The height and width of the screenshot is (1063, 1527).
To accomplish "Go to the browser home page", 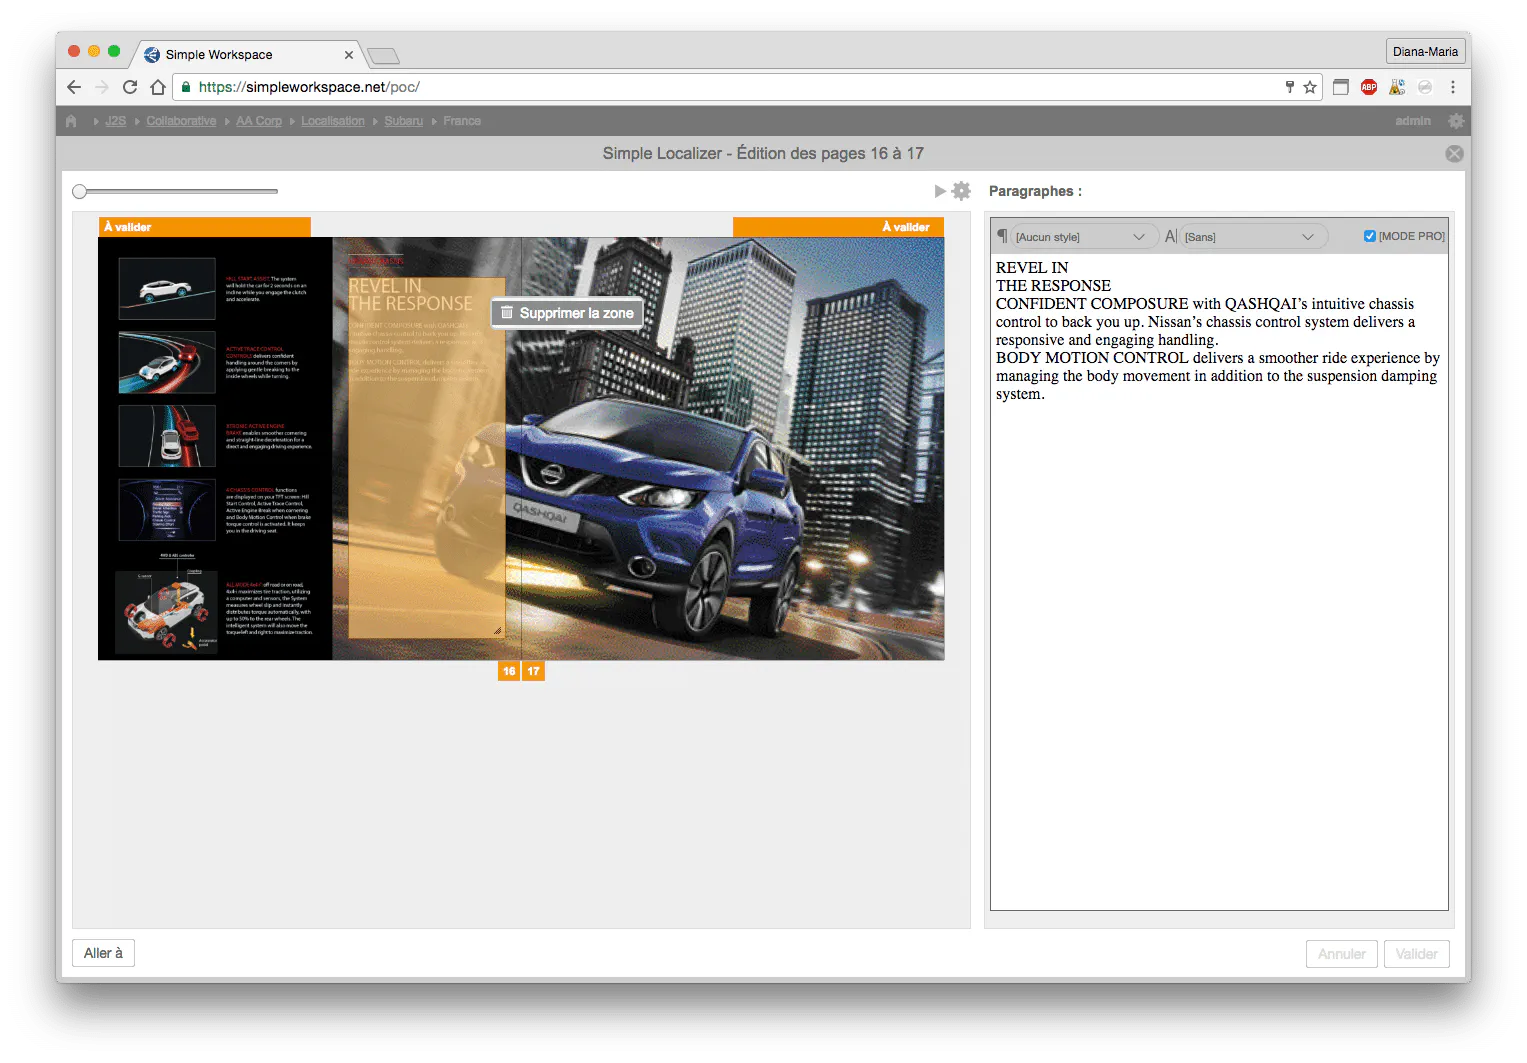I will [x=158, y=87].
